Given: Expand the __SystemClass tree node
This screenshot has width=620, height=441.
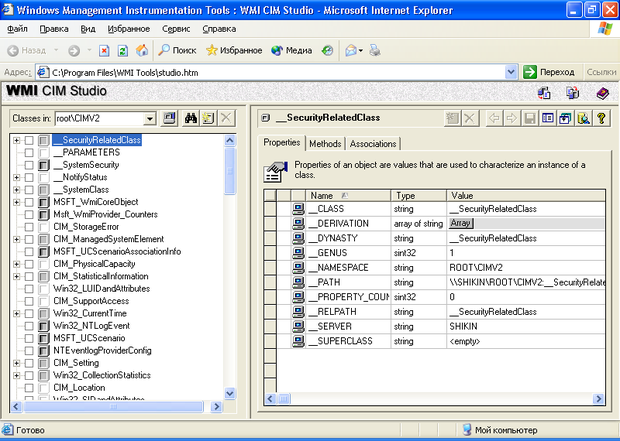Looking at the screenshot, I should click(x=17, y=190).
